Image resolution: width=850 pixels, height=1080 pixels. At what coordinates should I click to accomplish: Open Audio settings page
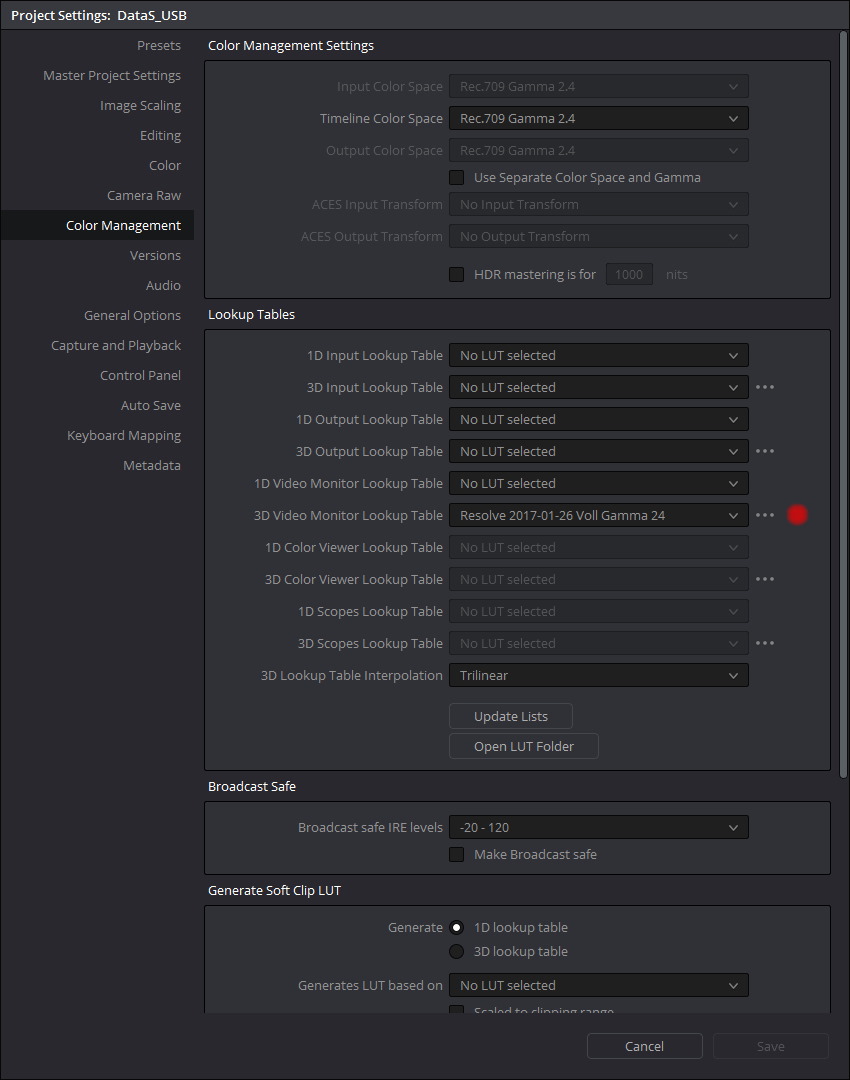(163, 285)
